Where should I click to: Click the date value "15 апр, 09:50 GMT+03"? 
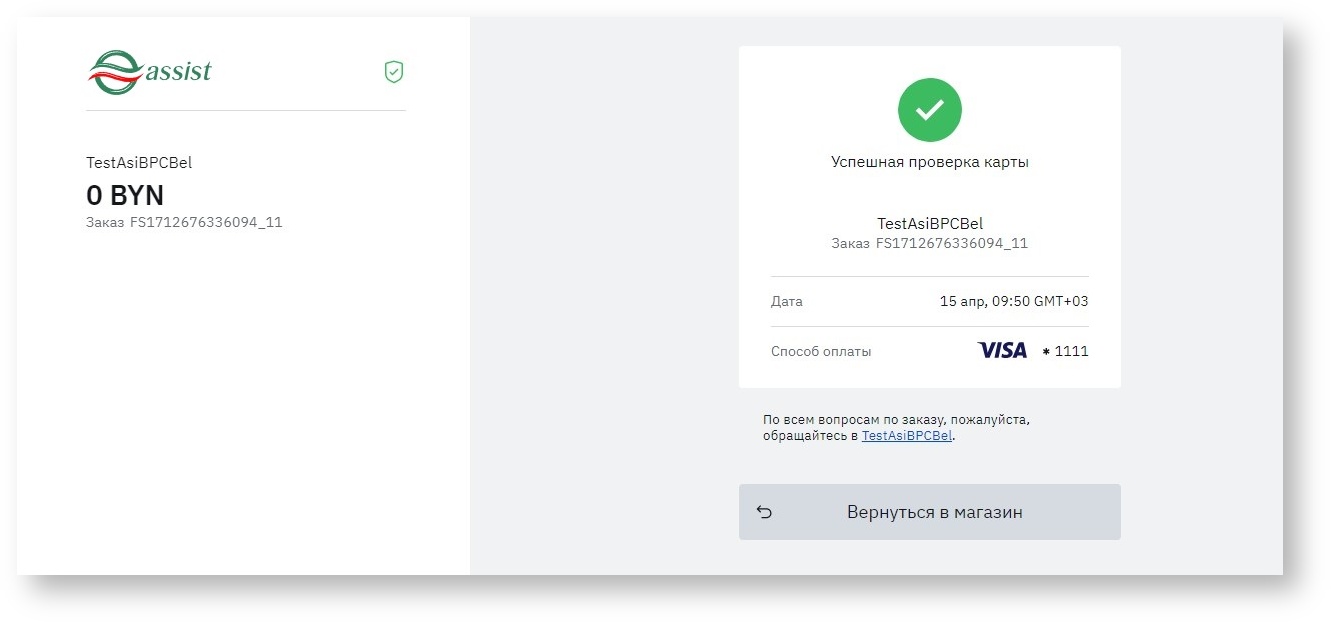coord(1014,301)
